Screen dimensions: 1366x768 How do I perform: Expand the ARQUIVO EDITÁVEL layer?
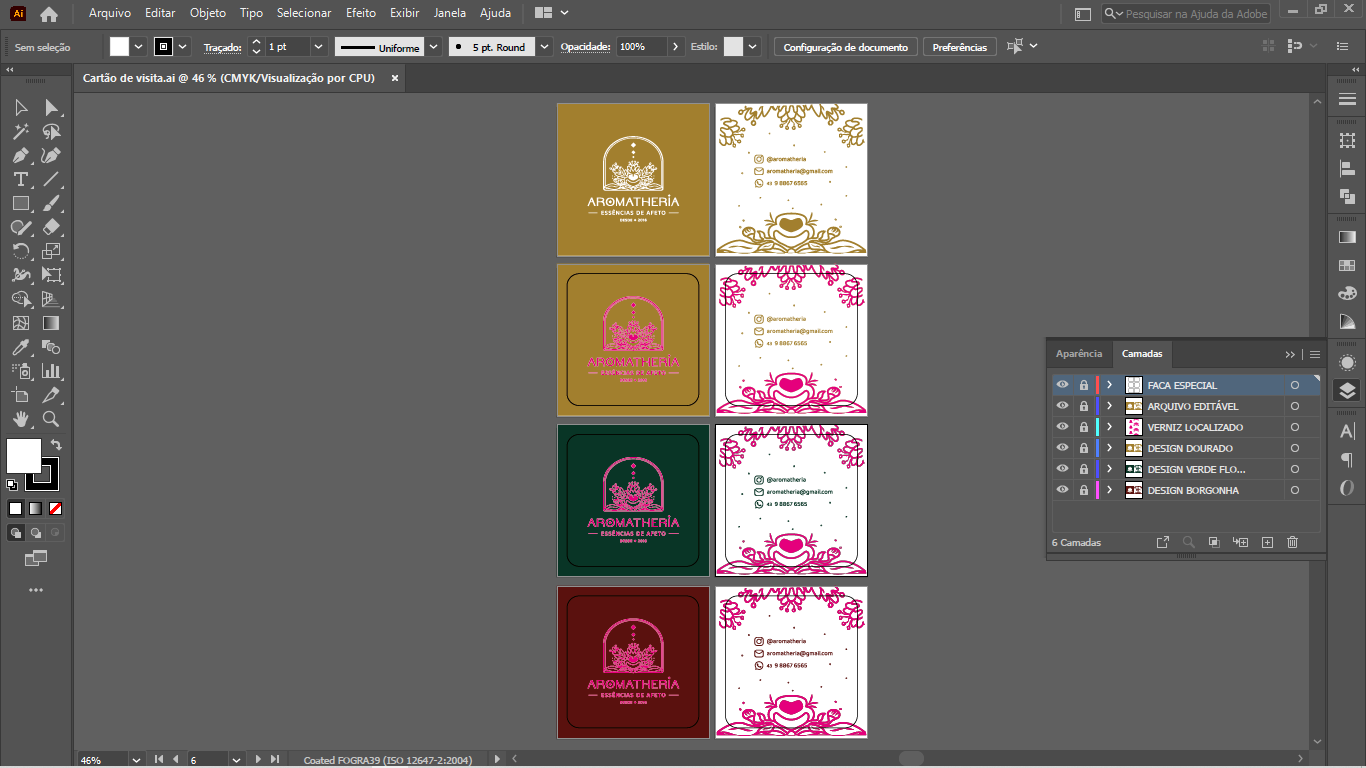click(x=1109, y=406)
